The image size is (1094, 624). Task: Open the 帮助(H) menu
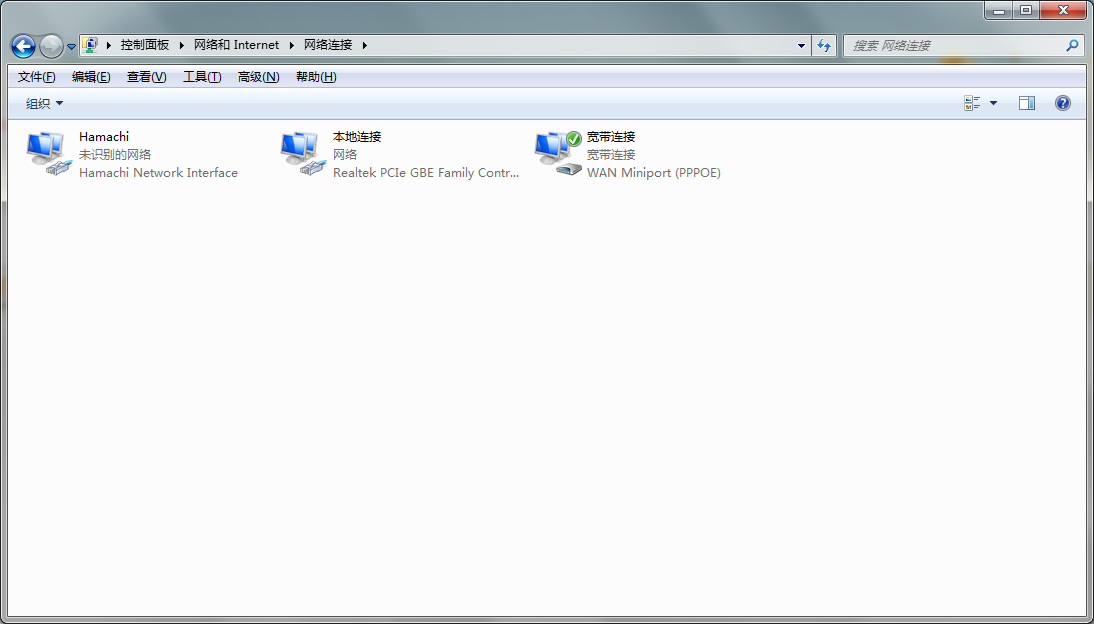[x=316, y=77]
